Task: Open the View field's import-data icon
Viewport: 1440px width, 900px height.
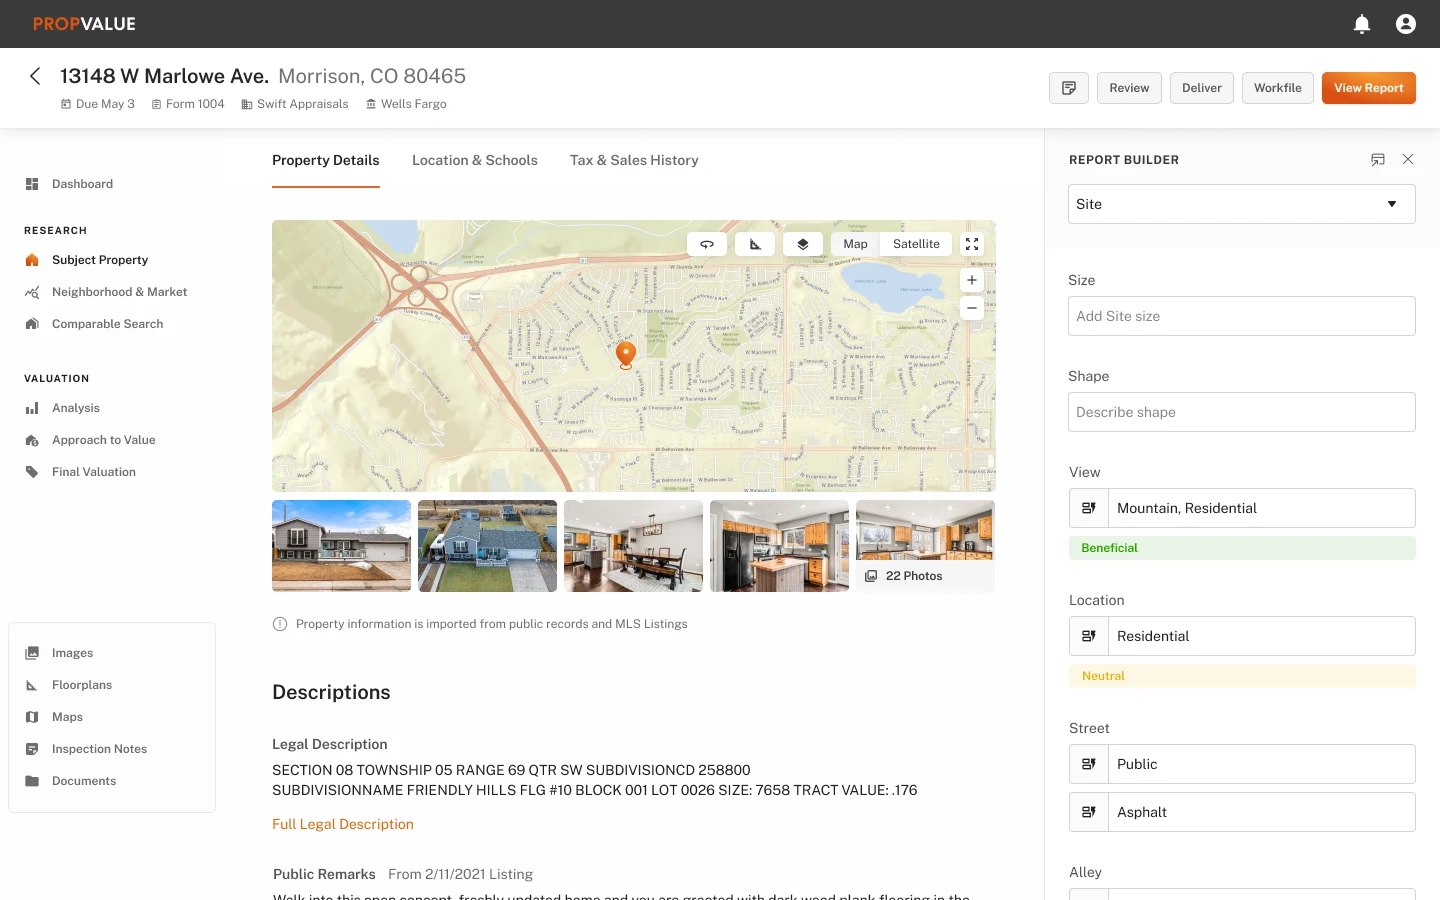Action: (x=1089, y=508)
